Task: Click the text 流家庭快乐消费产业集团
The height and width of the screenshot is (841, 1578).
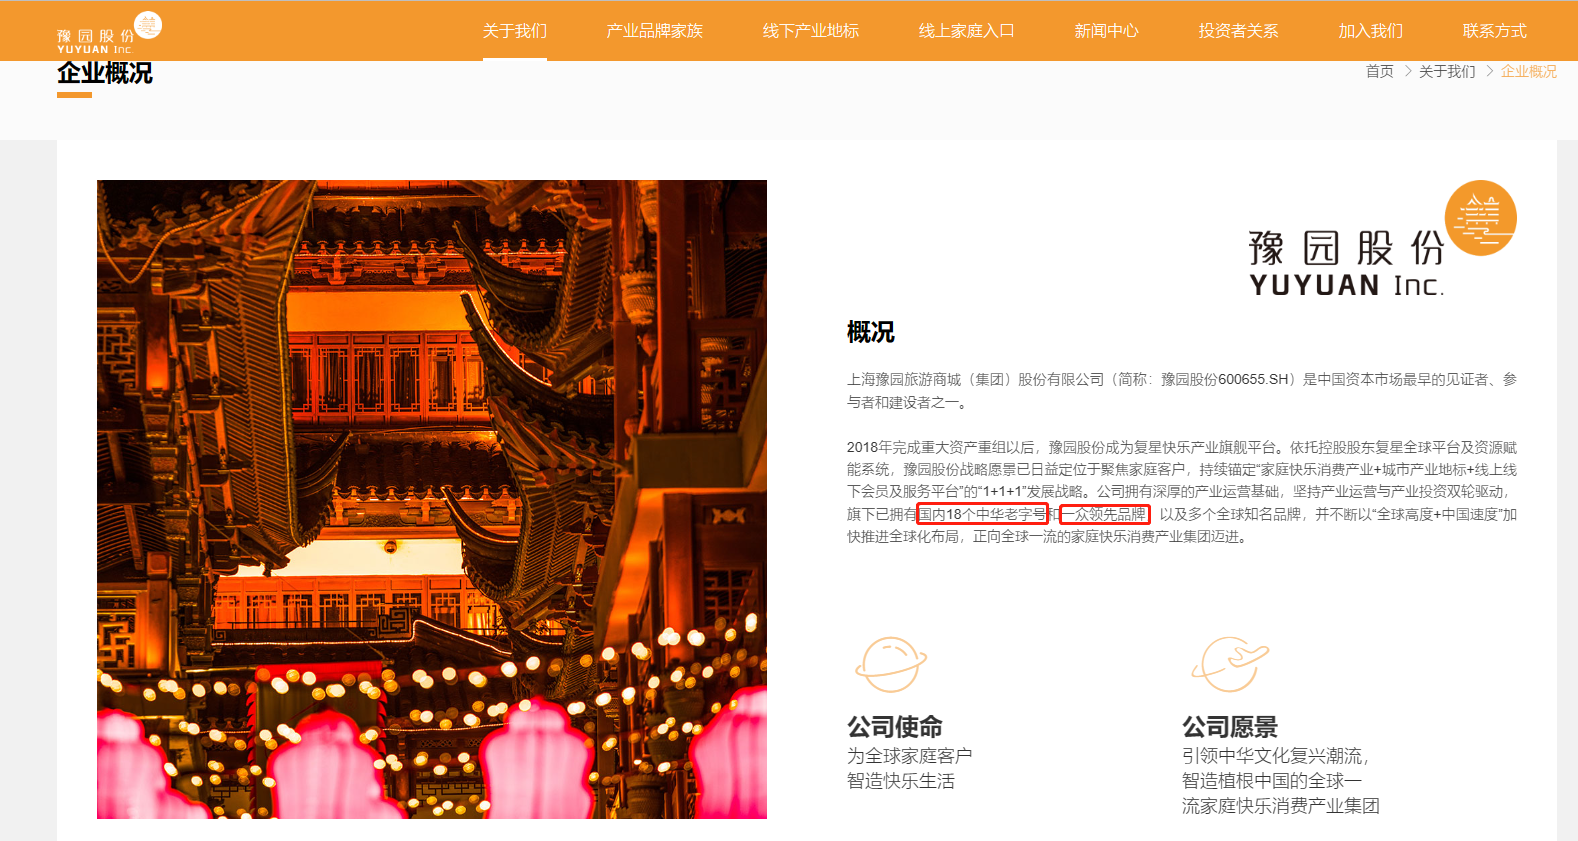Action: tap(1281, 806)
